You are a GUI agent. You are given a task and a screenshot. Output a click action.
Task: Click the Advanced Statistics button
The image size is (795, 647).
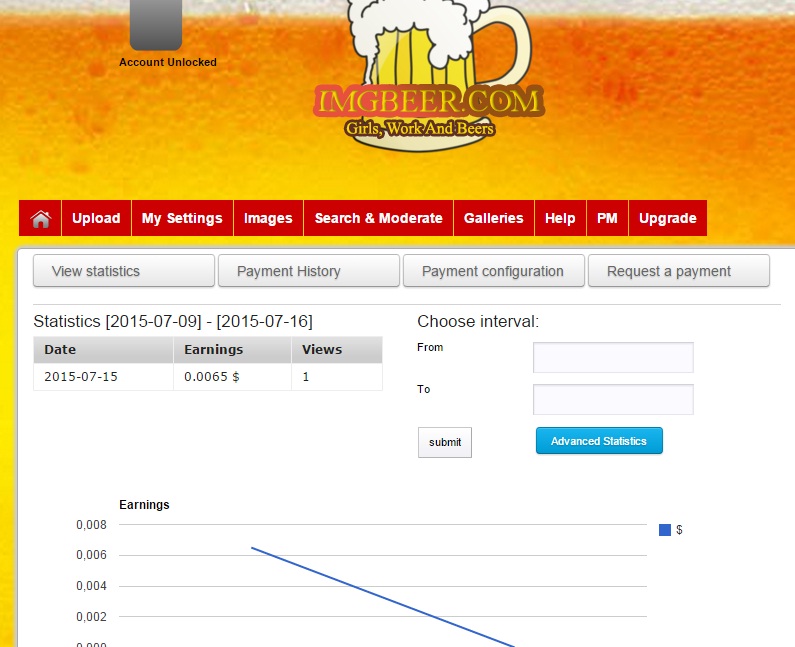pos(599,441)
